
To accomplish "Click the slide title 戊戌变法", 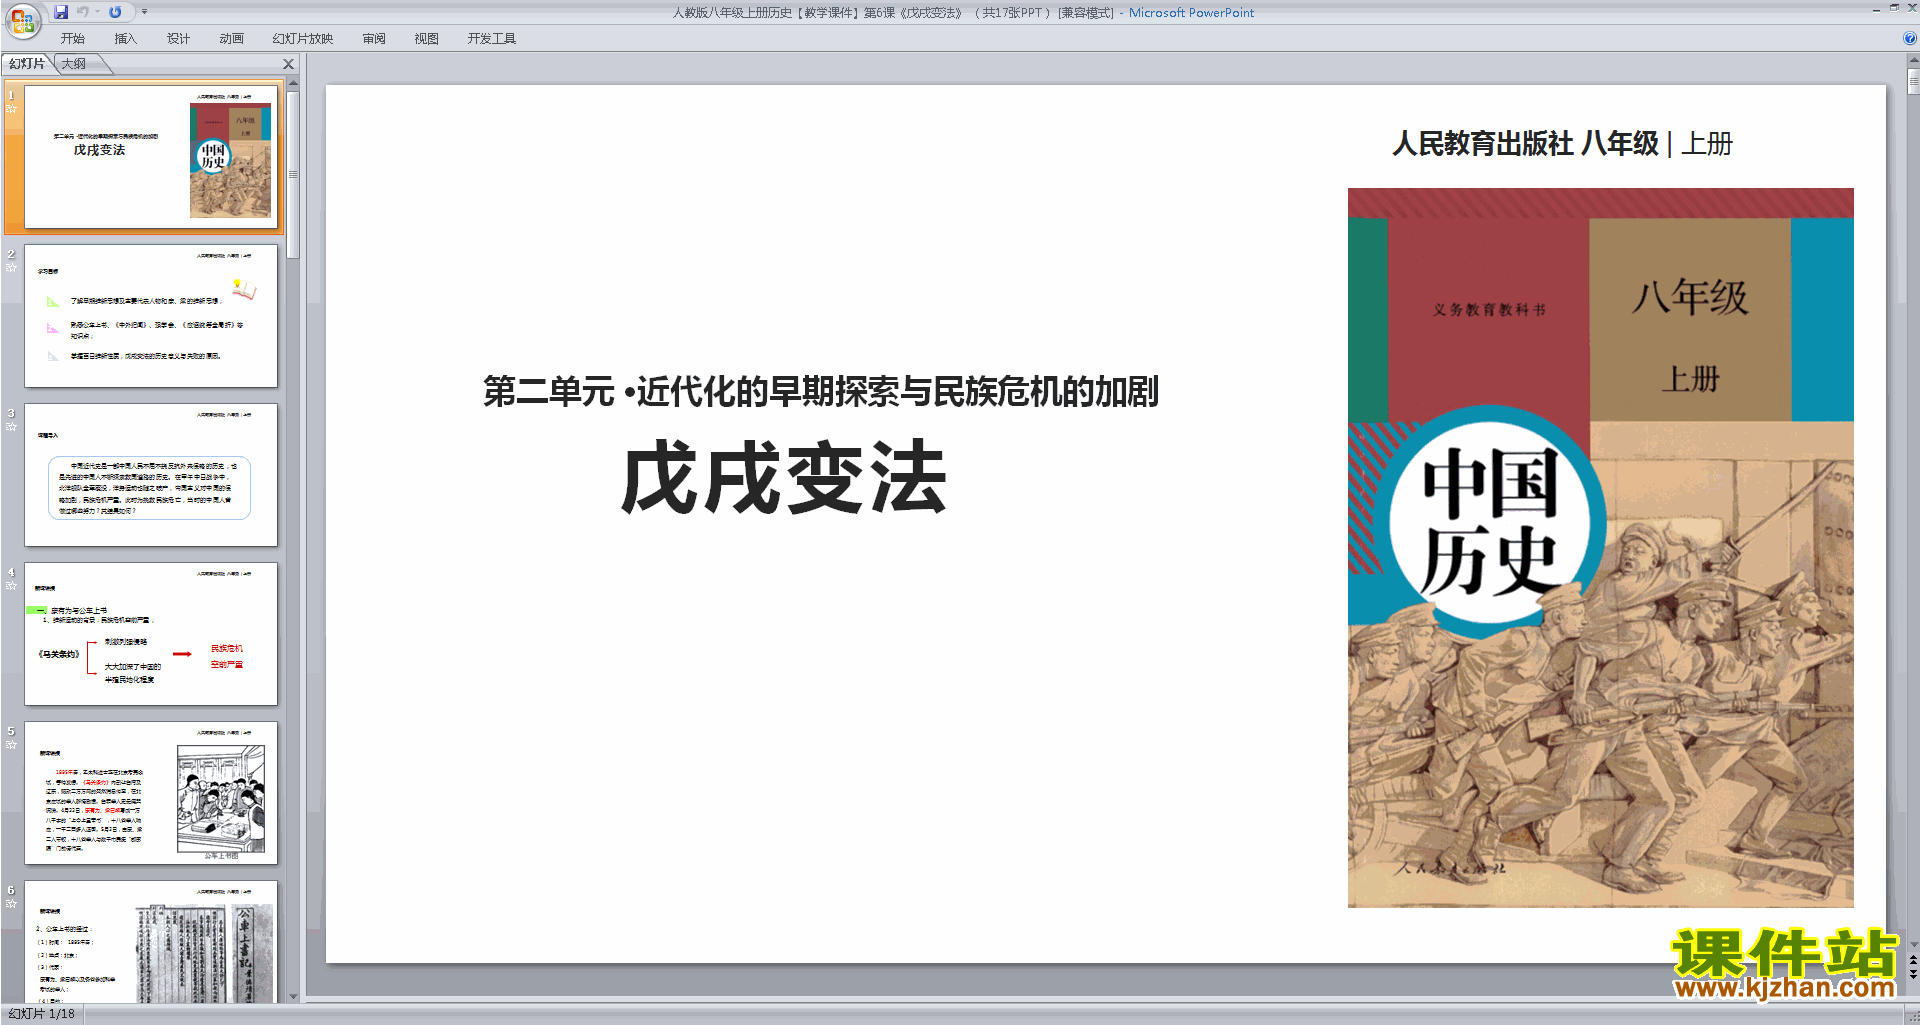I will pos(784,478).
